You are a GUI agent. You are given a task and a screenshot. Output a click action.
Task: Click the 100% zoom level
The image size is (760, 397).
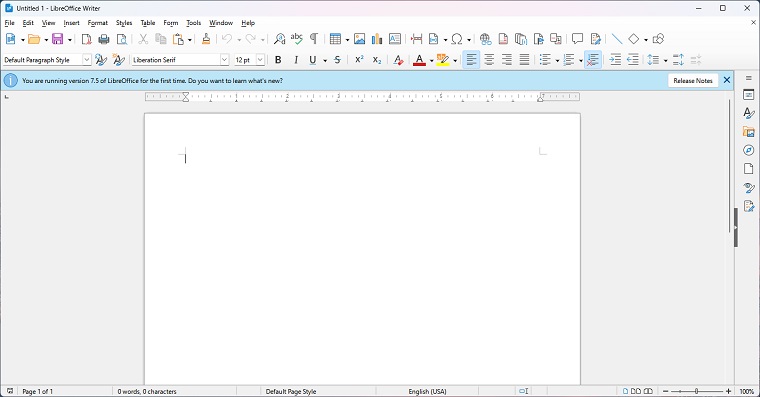746,391
